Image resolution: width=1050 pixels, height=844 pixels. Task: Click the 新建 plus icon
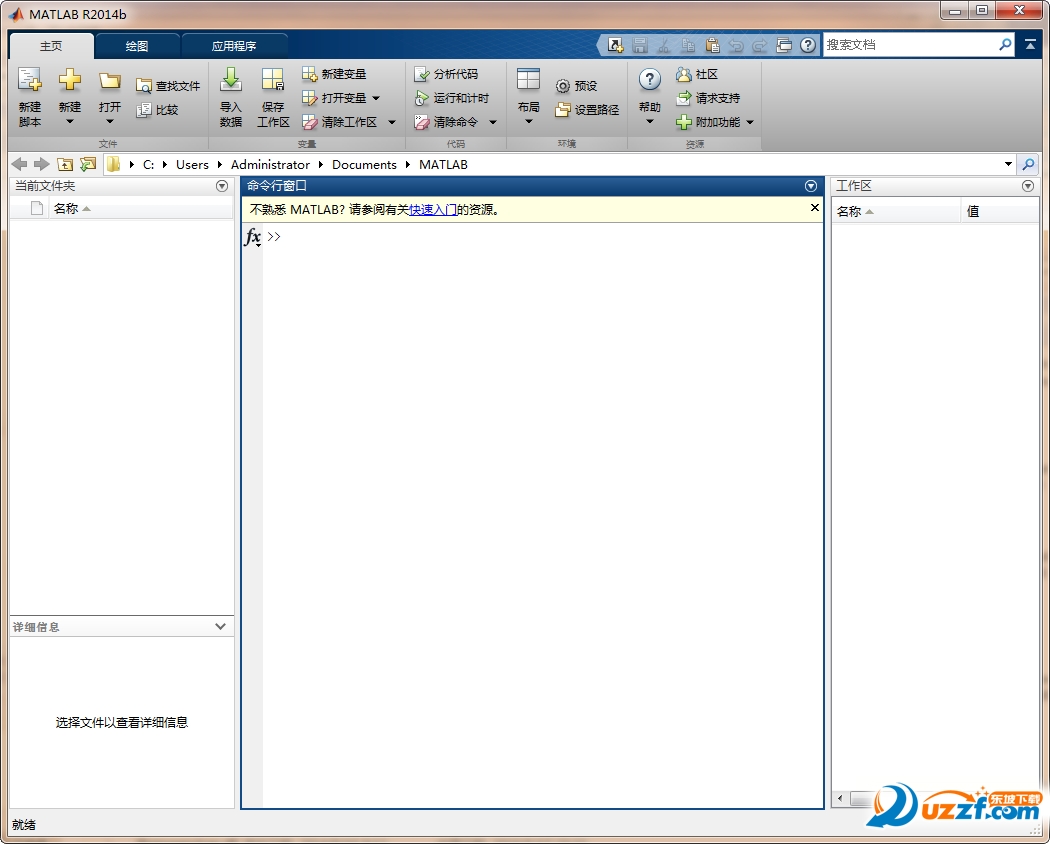pos(70,80)
